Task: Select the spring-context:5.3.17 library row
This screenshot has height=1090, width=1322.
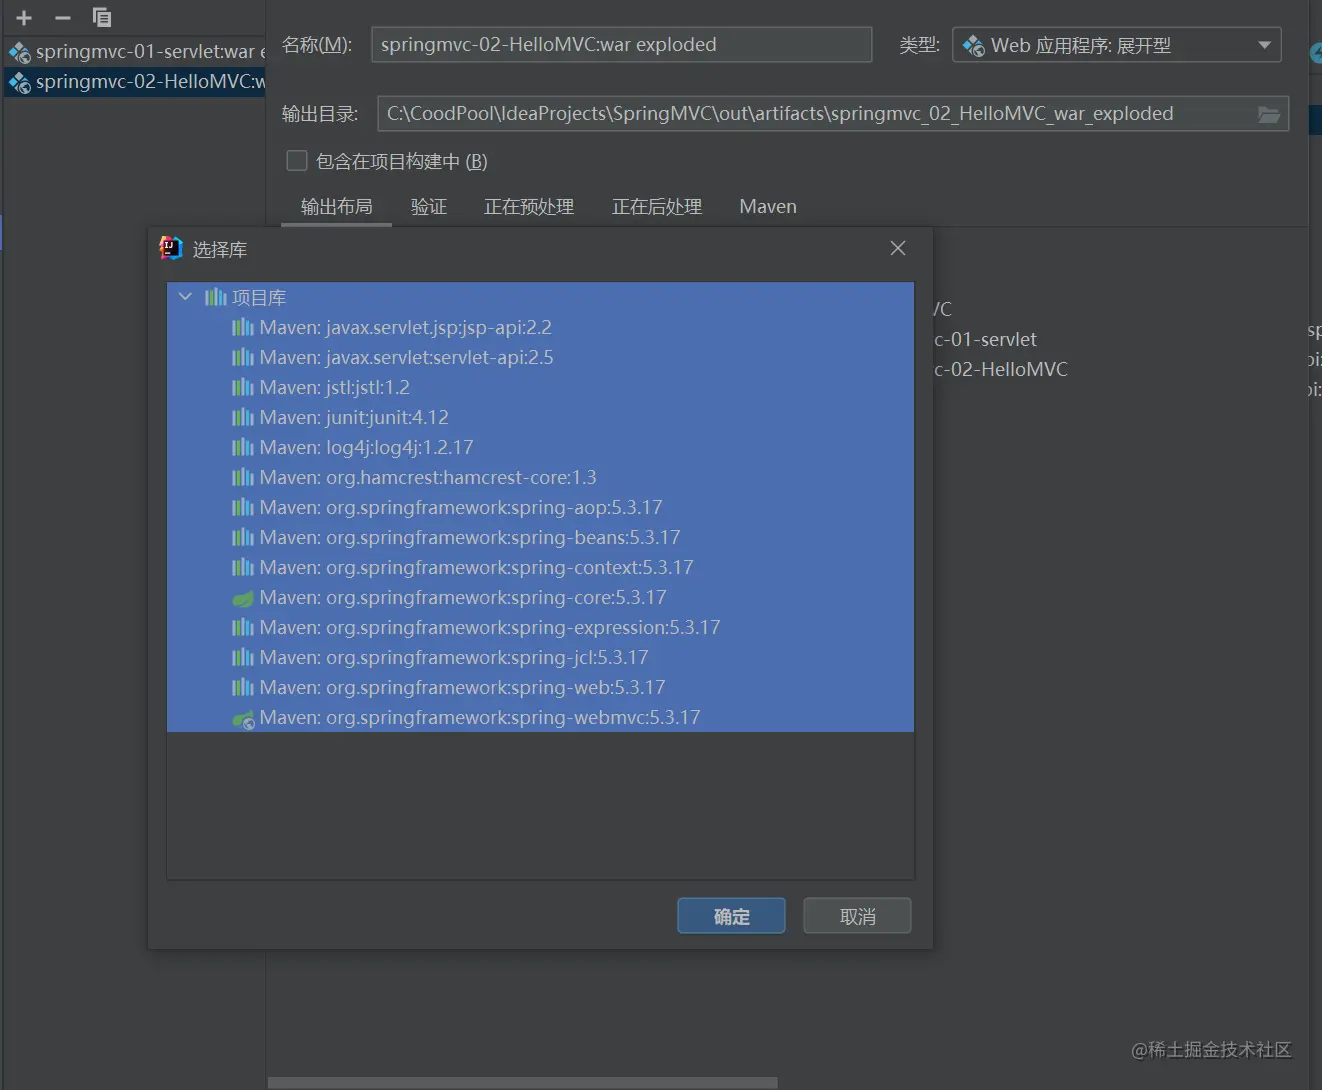Action: pyautogui.click(x=540, y=567)
